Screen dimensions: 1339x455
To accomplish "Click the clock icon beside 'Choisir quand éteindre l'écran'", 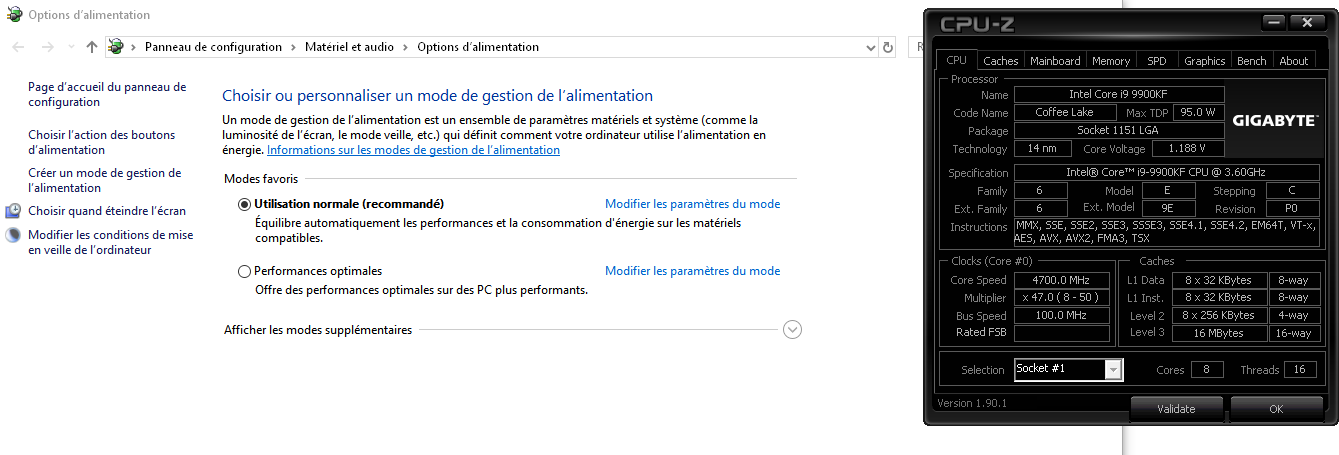I will 13,211.
